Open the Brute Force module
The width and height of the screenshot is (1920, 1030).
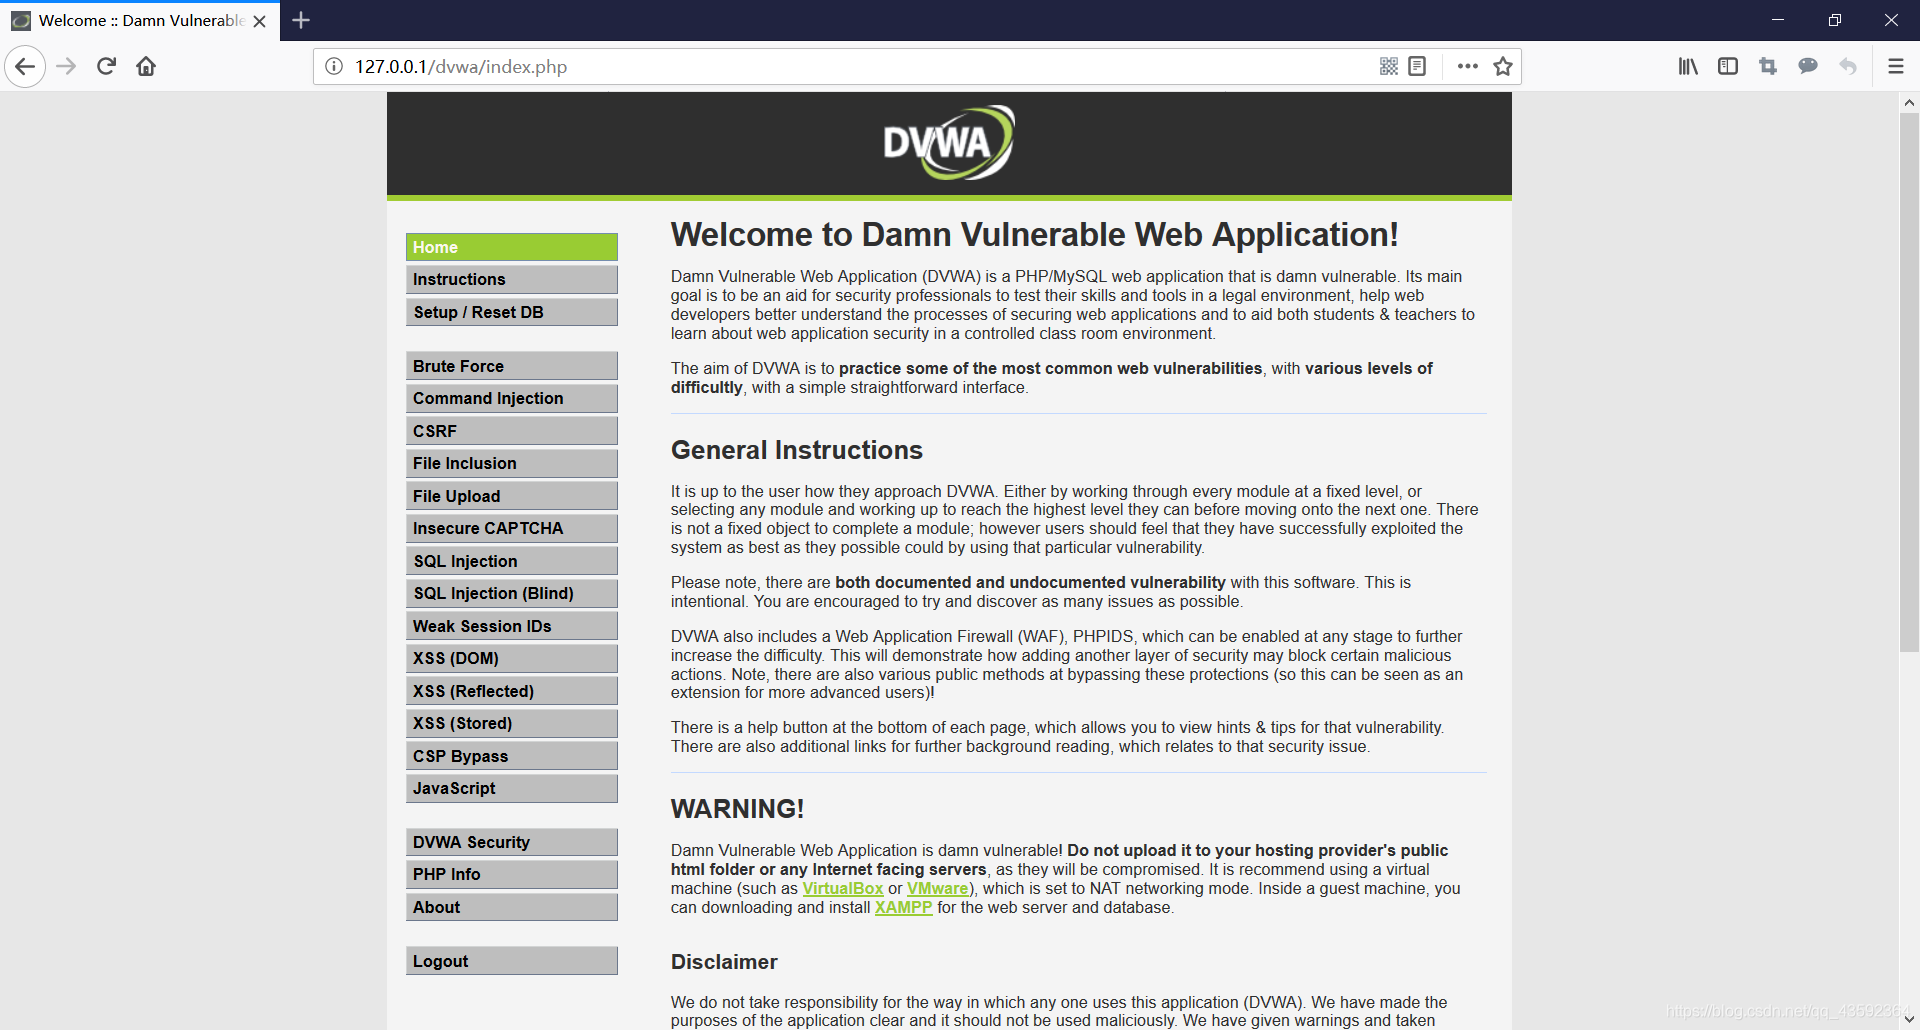512,366
